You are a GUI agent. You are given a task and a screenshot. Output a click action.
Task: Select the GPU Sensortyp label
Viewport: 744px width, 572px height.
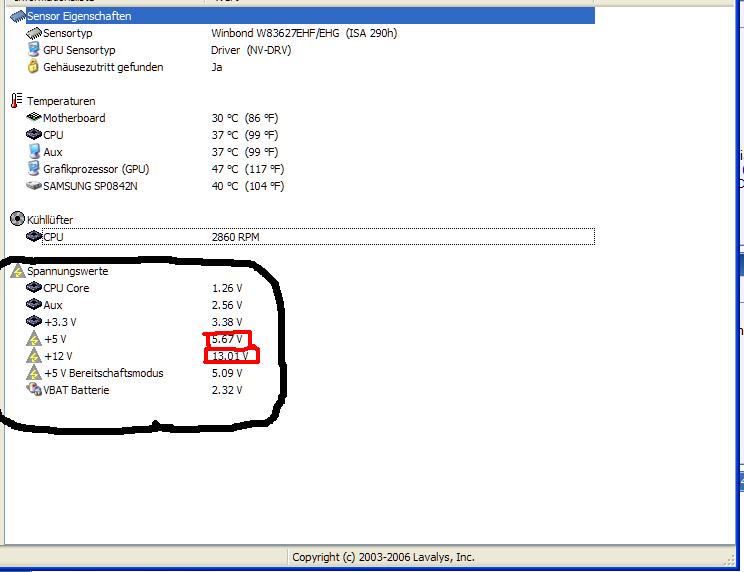tap(79, 50)
